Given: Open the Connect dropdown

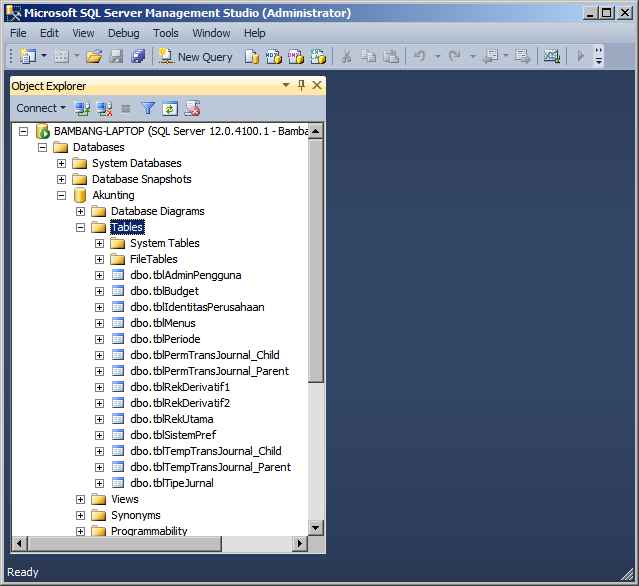Looking at the screenshot, I should pos(41,108).
